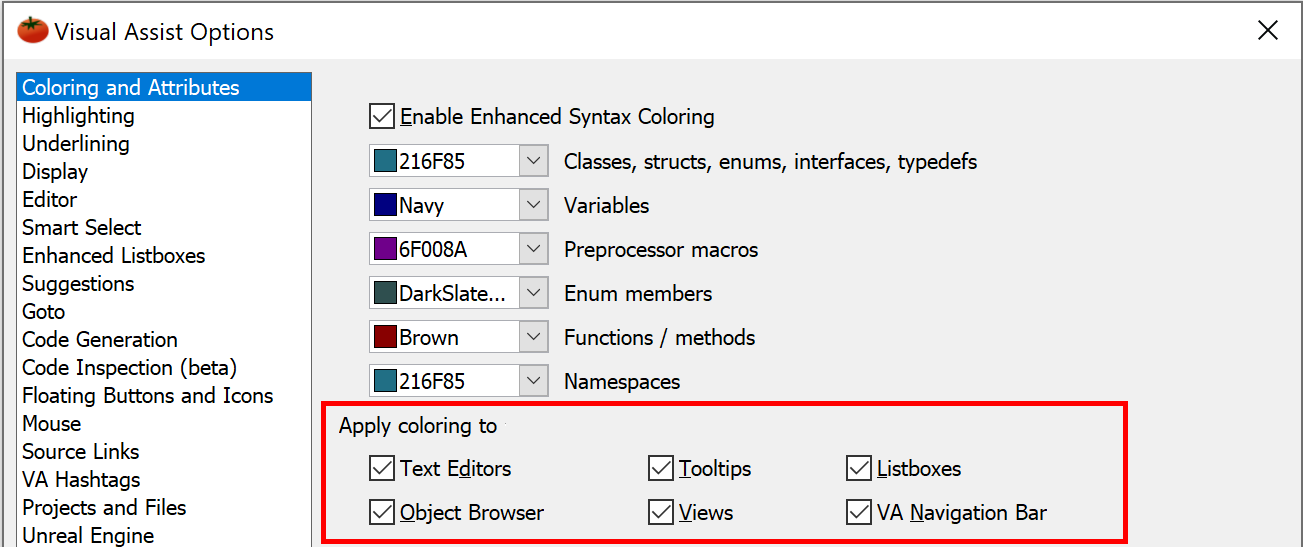Close the Visual Assist Options dialog
The image size is (1303, 547).
(1268, 31)
